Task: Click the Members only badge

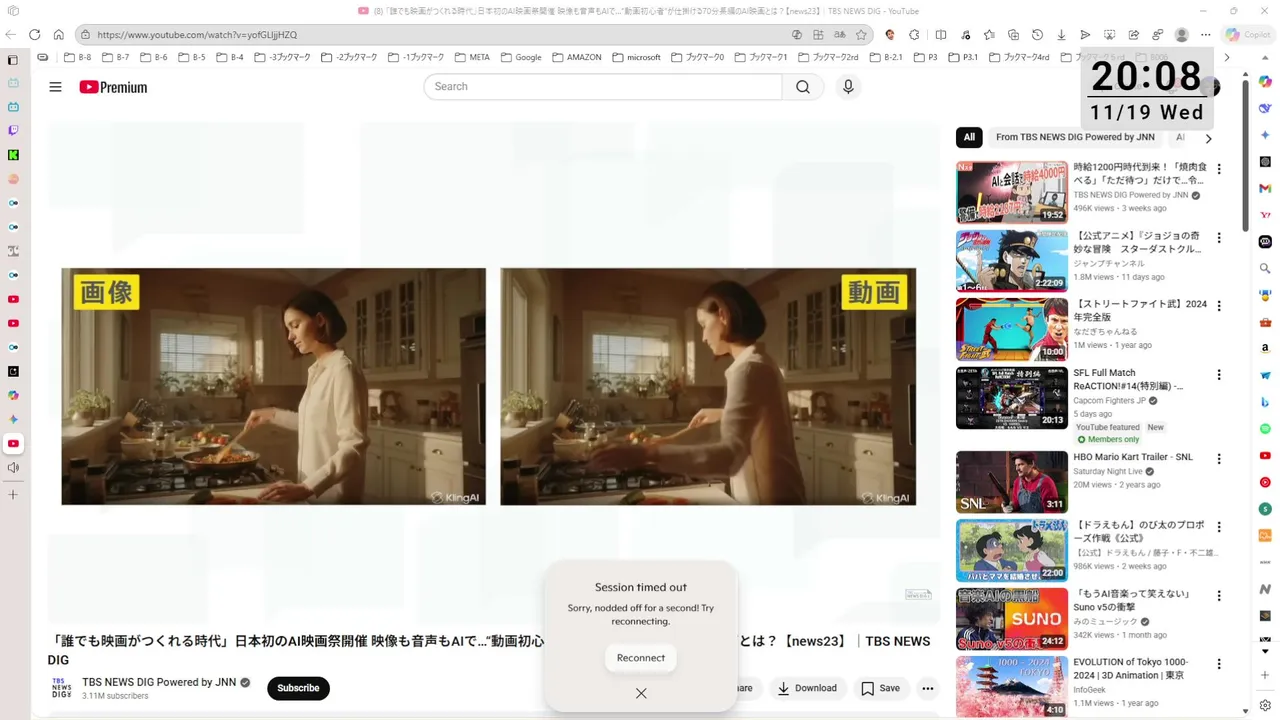Action: [x=1108, y=439]
